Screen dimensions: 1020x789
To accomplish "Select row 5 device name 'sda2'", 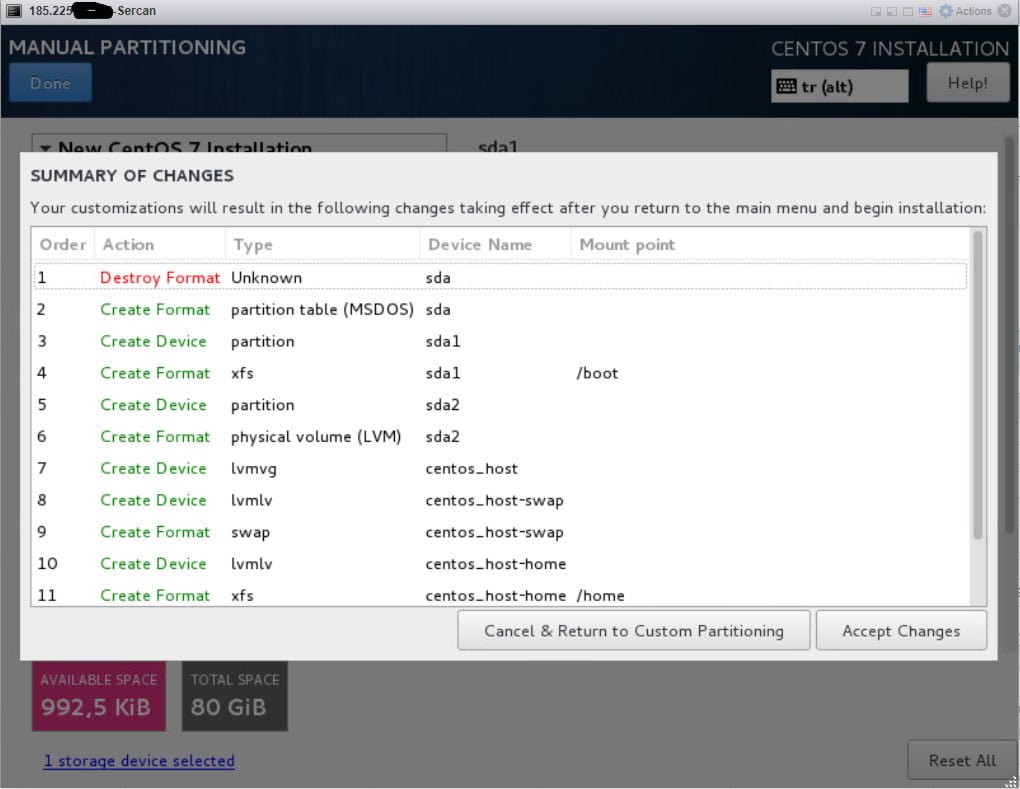I will [x=442, y=405].
